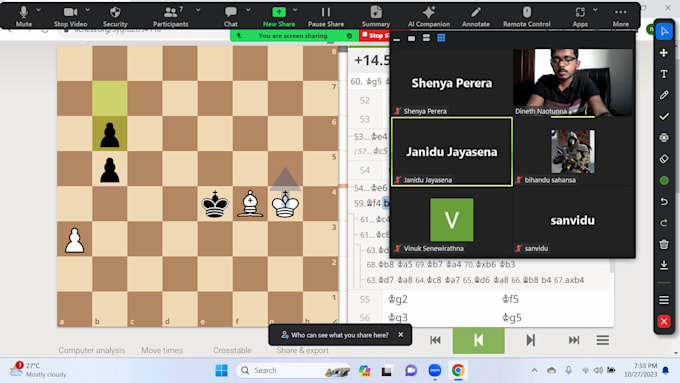Viewport: 680px width, 383px height.
Task: Open audio options arrow next to Mute
Action: click(x=39, y=10)
